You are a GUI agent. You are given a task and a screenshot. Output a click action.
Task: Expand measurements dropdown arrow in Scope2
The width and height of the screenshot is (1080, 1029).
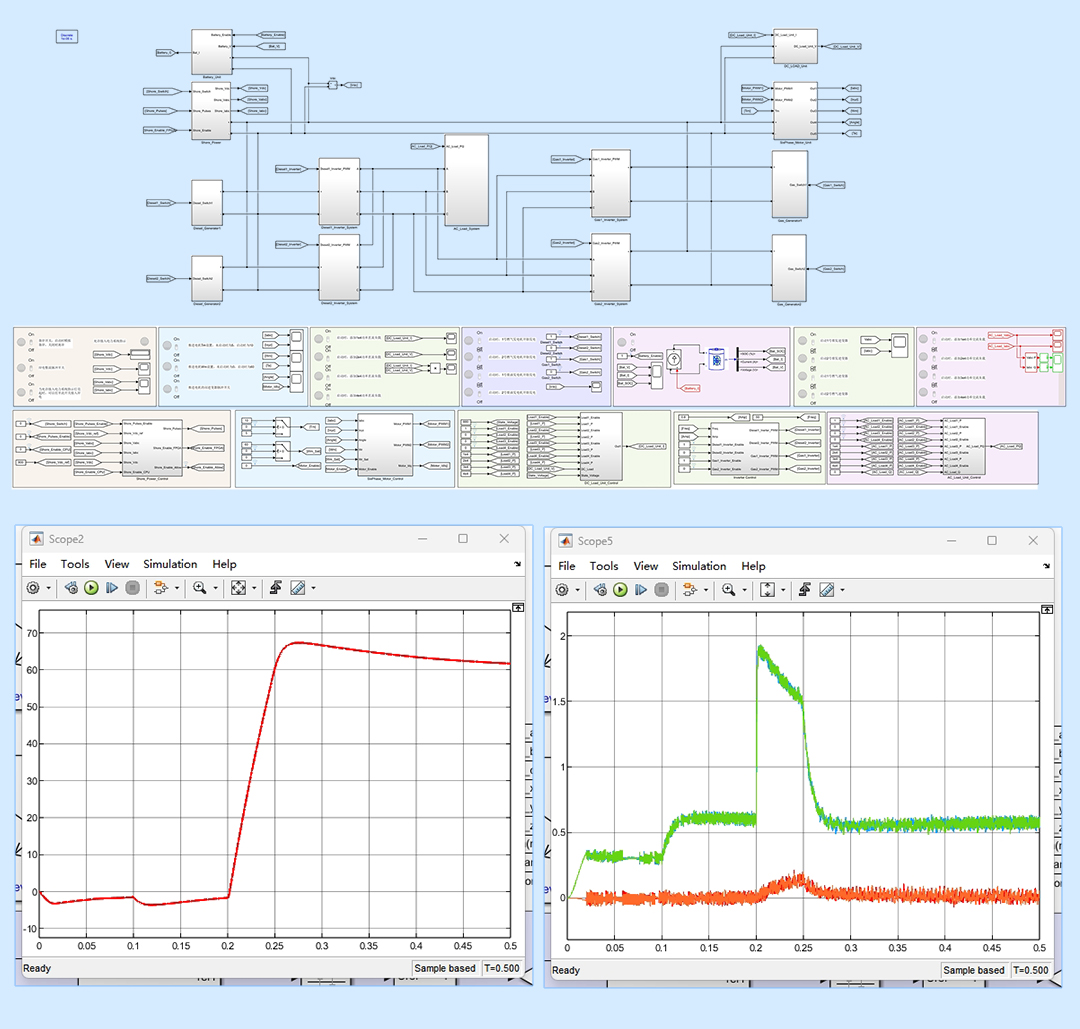tap(313, 588)
